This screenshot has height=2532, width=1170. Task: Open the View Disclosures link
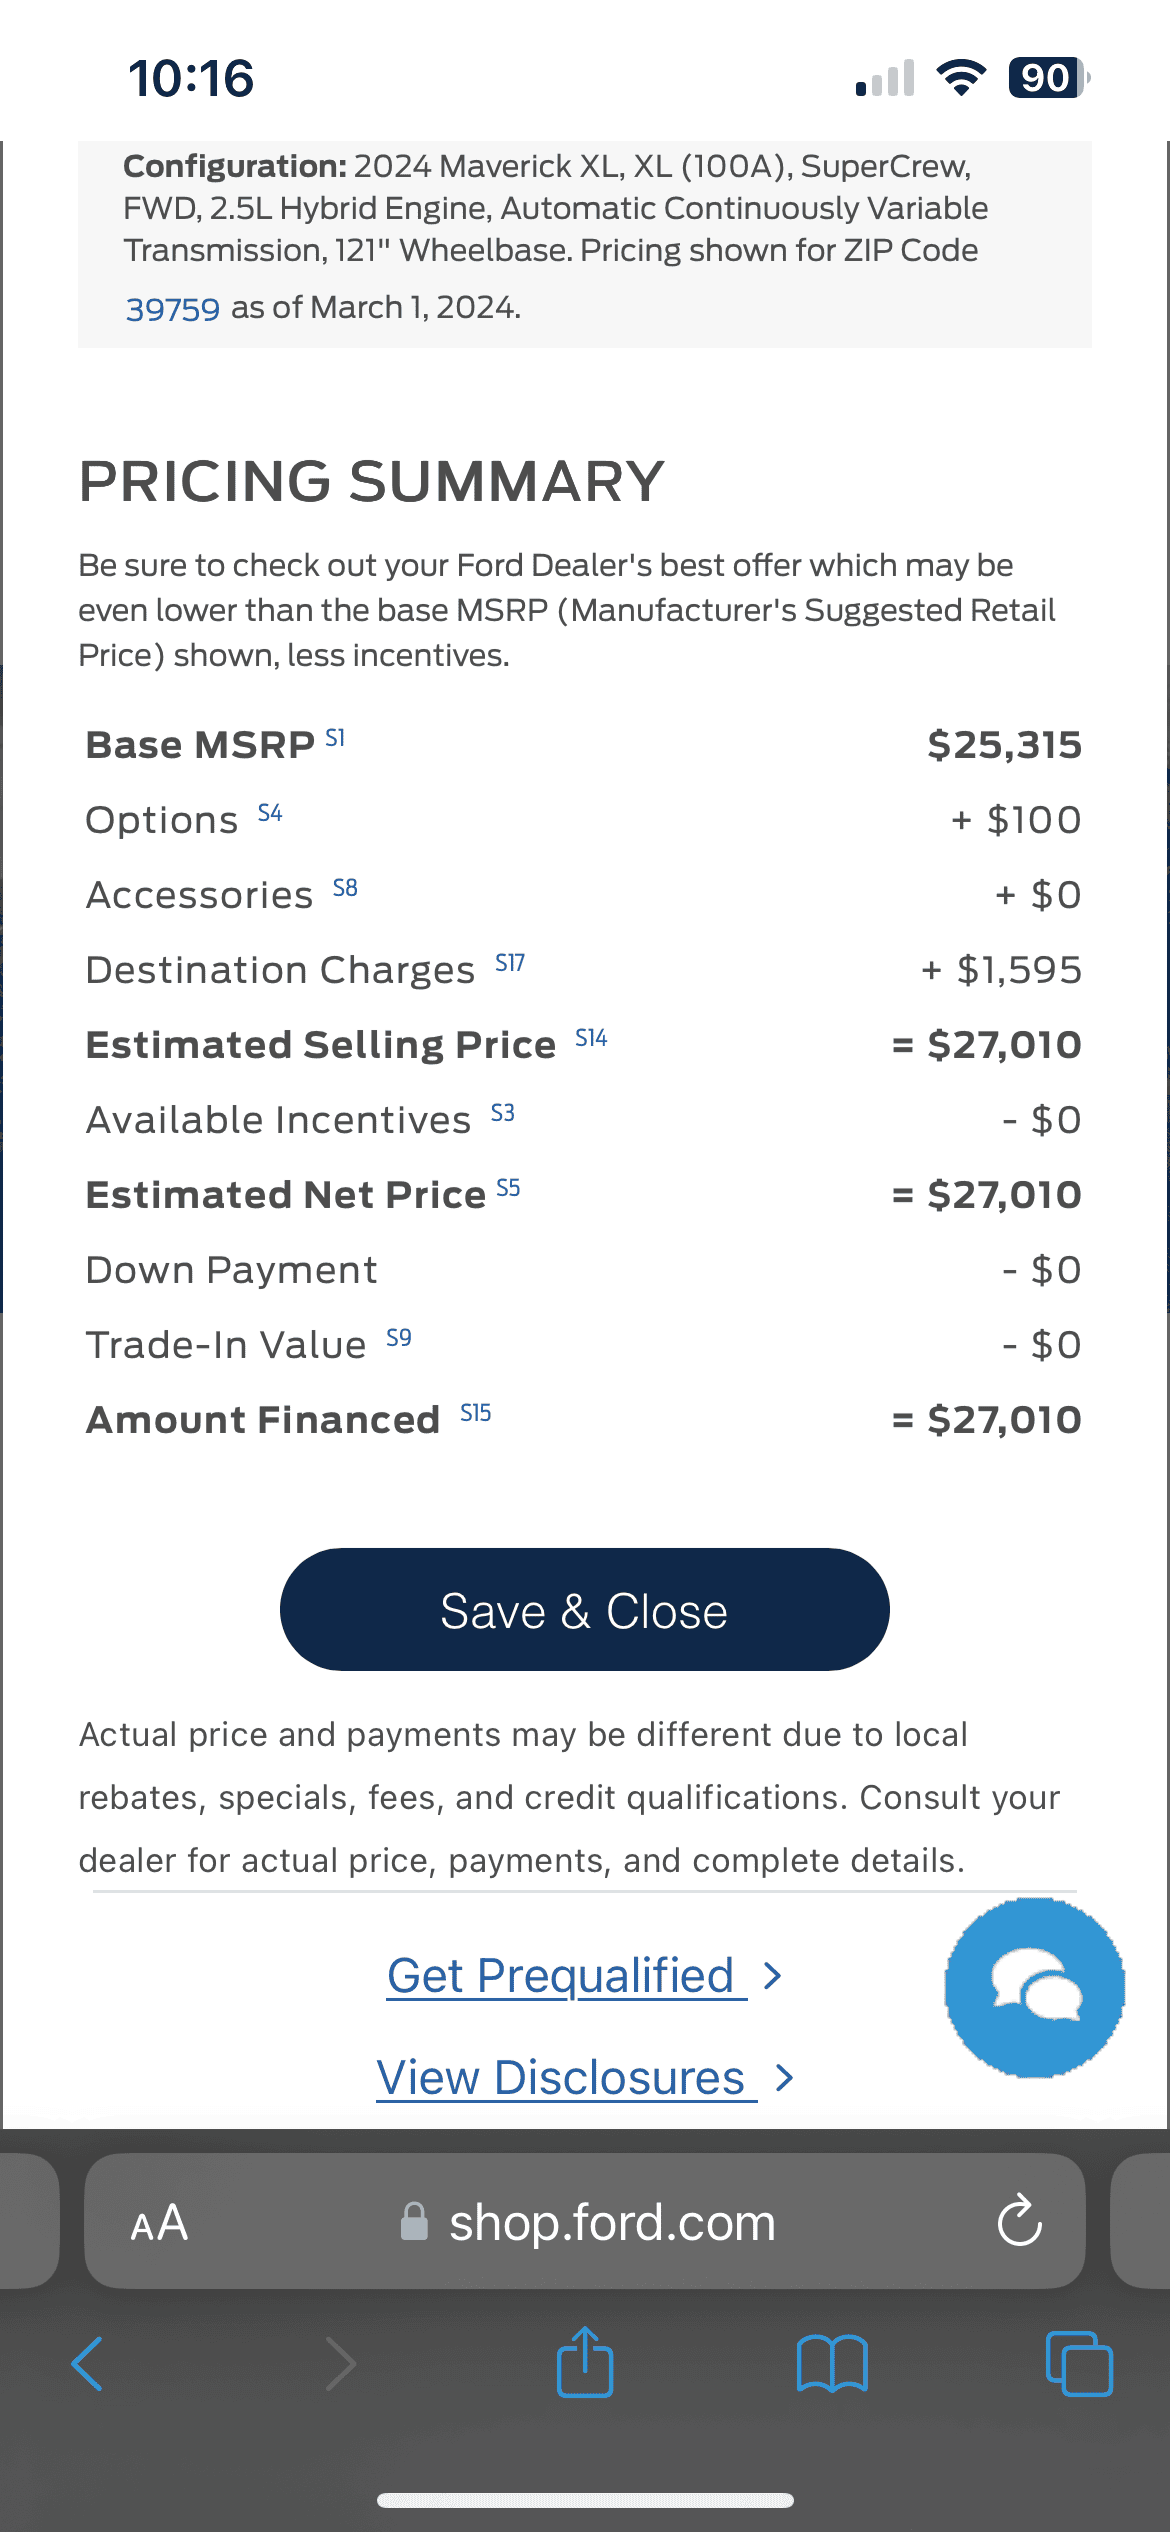pyautogui.click(x=567, y=2078)
